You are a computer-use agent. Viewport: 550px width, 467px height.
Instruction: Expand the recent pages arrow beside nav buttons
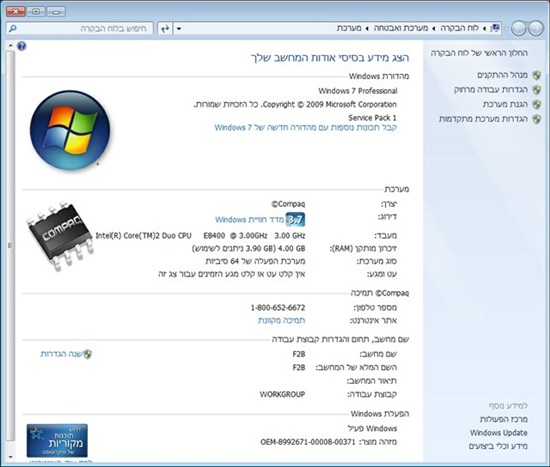[x=506, y=28]
